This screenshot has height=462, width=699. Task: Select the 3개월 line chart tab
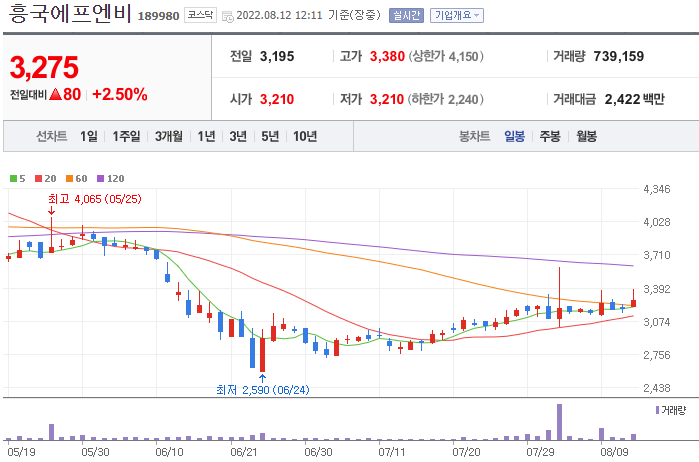pyautogui.click(x=169, y=136)
